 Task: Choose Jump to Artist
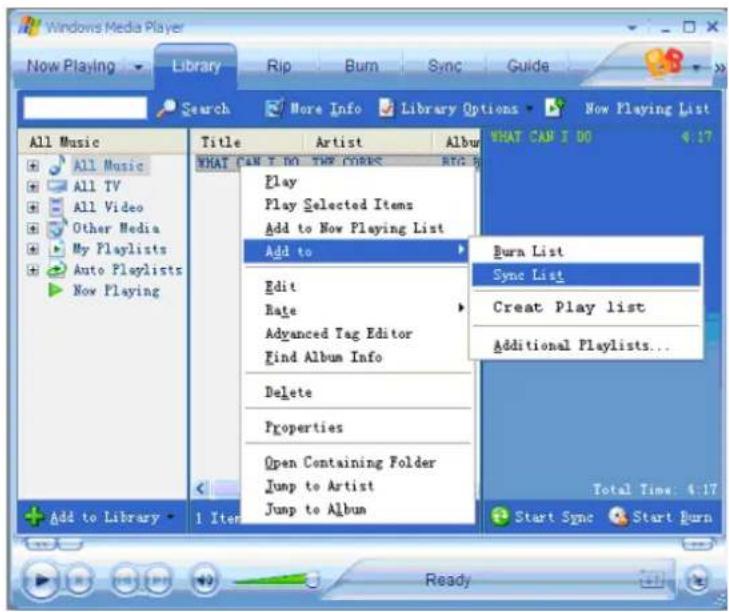coord(359,486)
